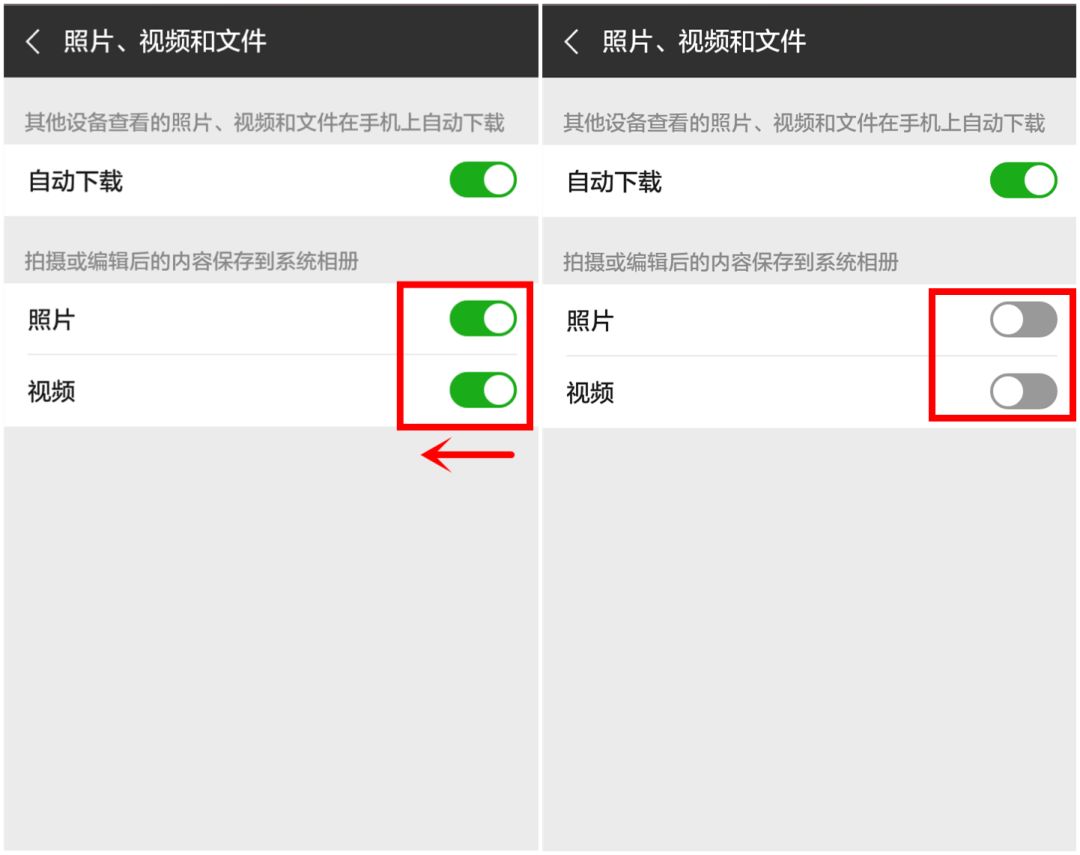Tap the back arrow in the left screenshot
Image resolution: width=1080 pixels, height=855 pixels.
point(32,41)
